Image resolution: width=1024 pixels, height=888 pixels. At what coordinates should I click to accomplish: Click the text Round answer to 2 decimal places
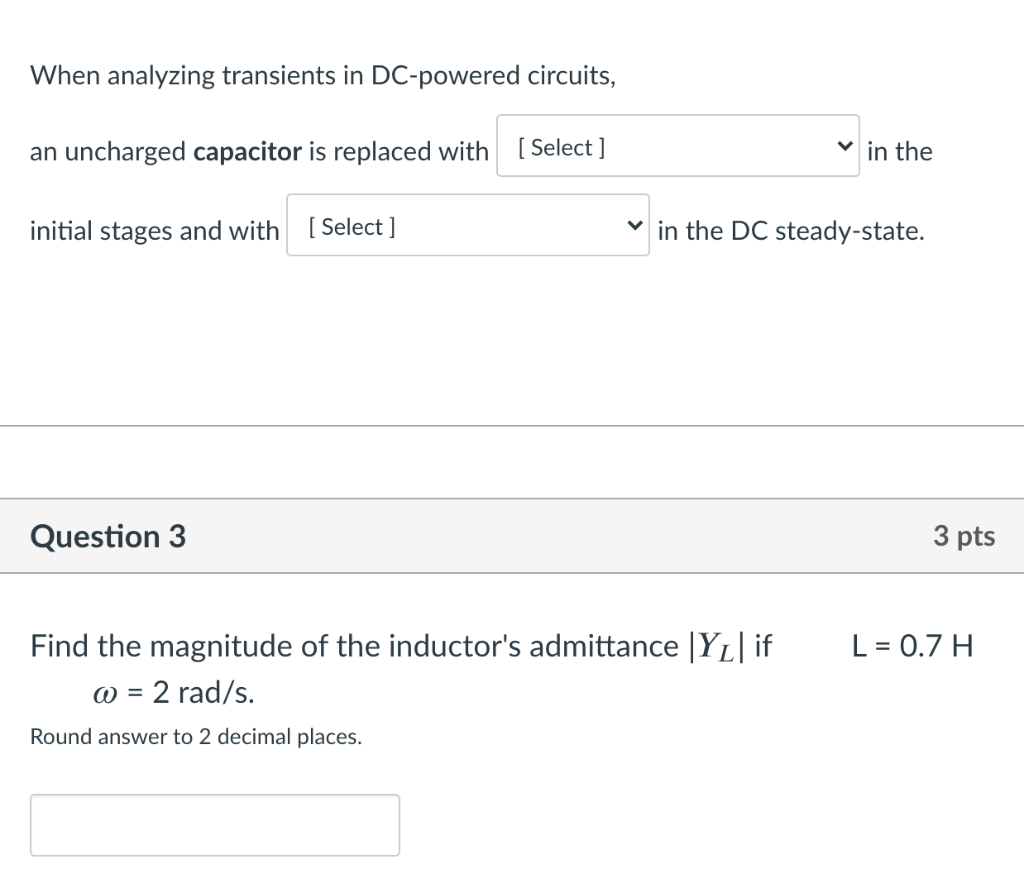click(195, 737)
